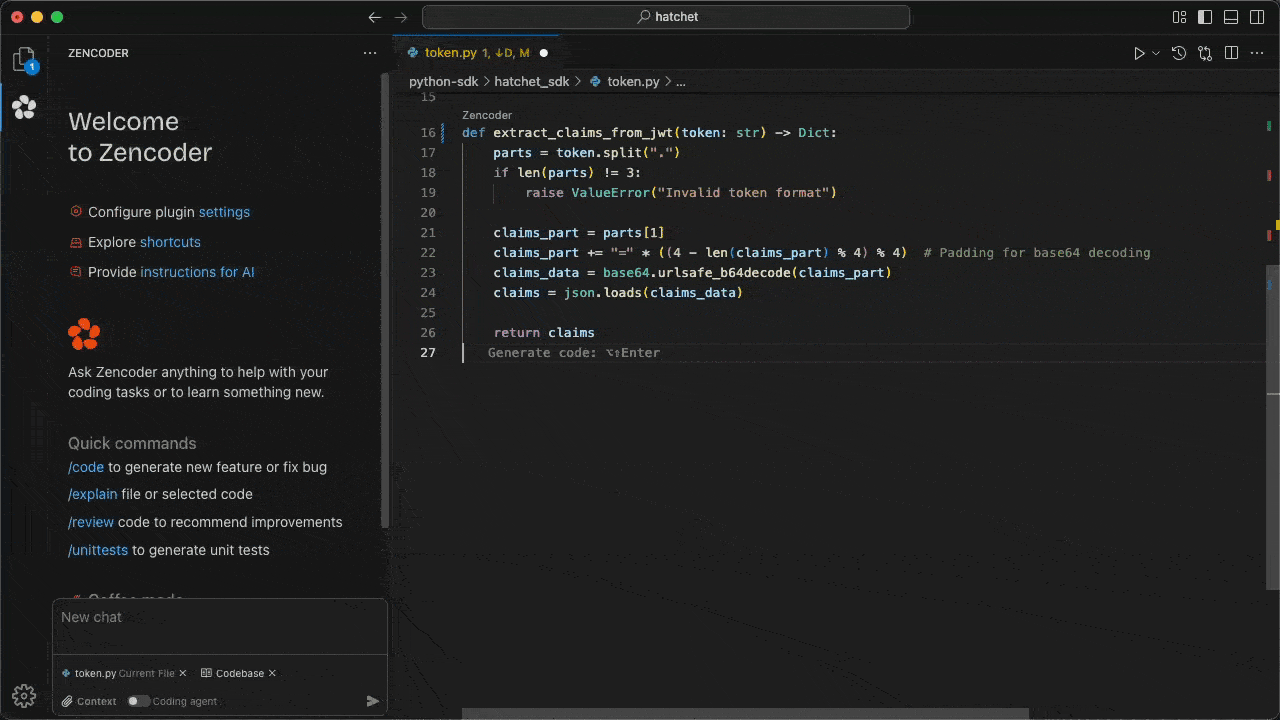Go forward in navigation history

click(x=401, y=17)
